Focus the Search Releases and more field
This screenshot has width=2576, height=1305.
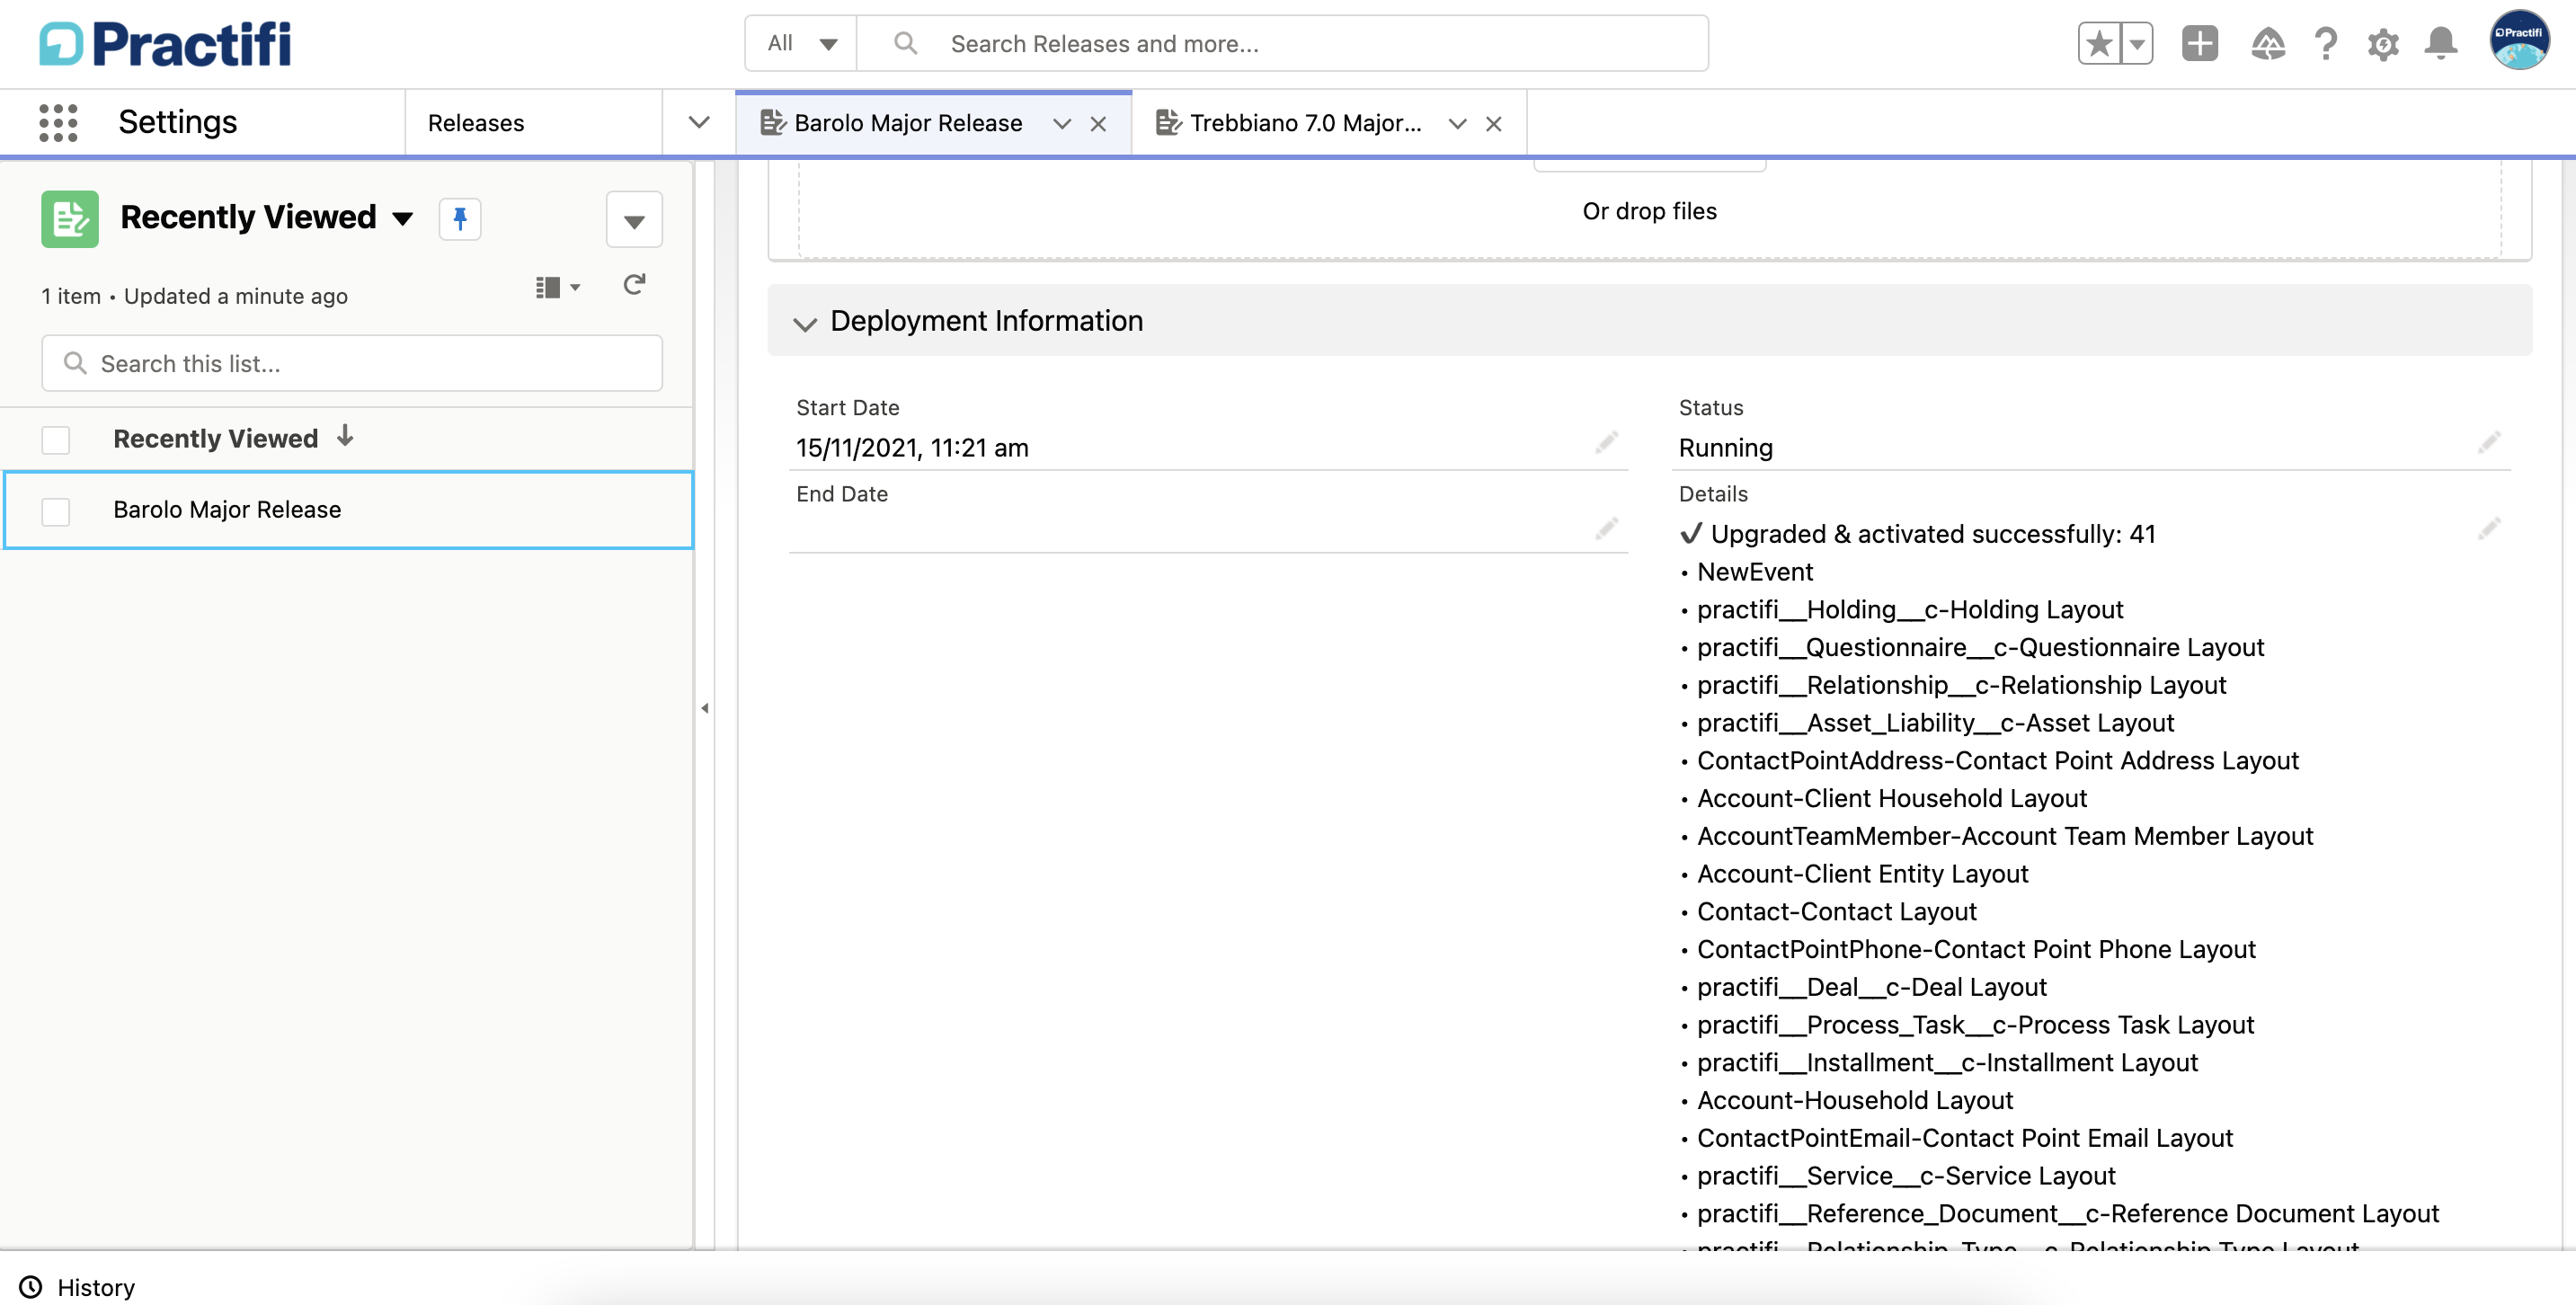tap(1282, 43)
